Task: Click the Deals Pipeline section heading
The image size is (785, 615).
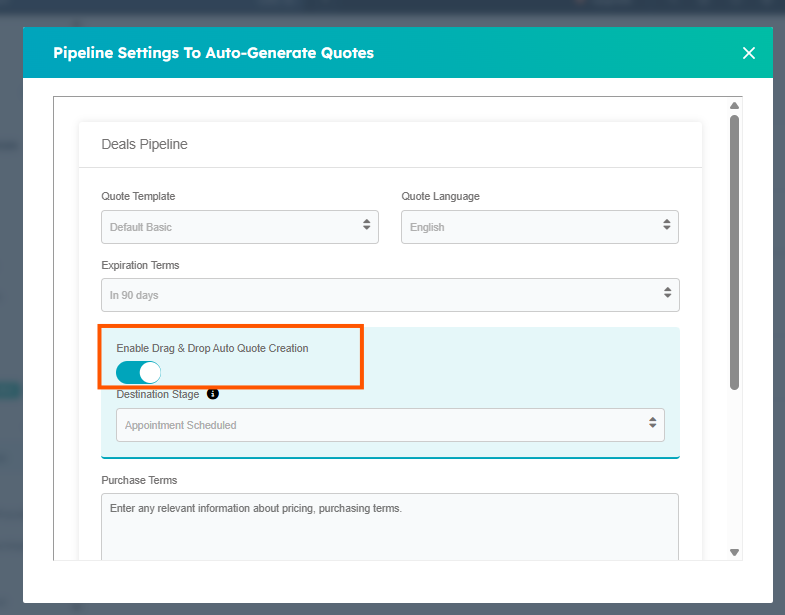Action: [144, 144]
